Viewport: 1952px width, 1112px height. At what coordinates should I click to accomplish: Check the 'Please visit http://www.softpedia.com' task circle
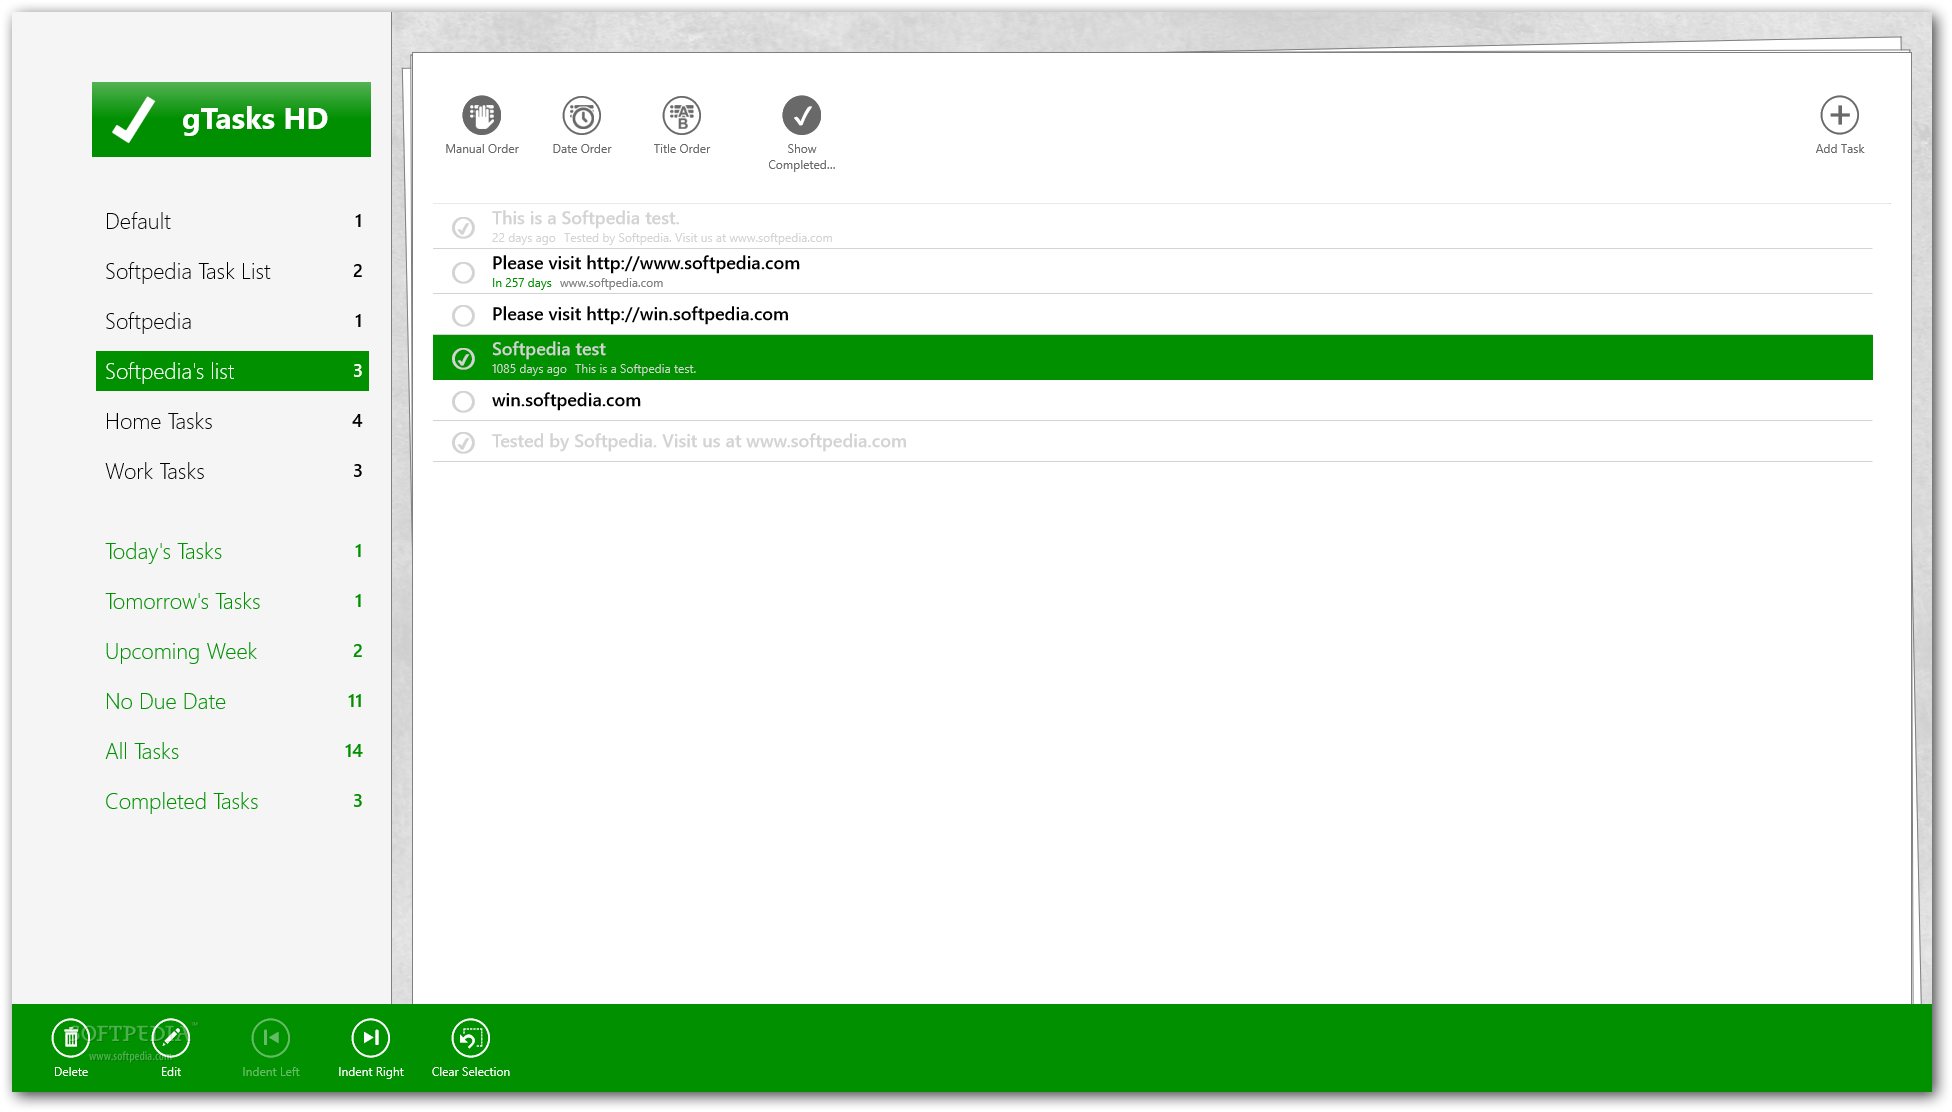pos(463,272)
